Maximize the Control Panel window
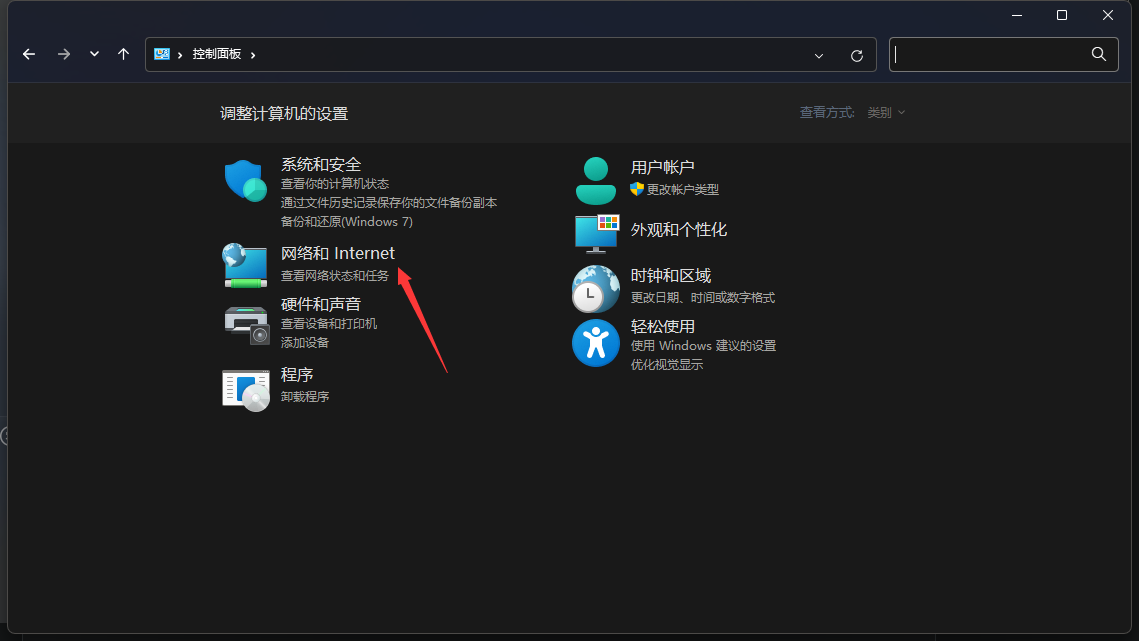The height and width of the screenshot is (641, 1139). [x=1062, y=15]
